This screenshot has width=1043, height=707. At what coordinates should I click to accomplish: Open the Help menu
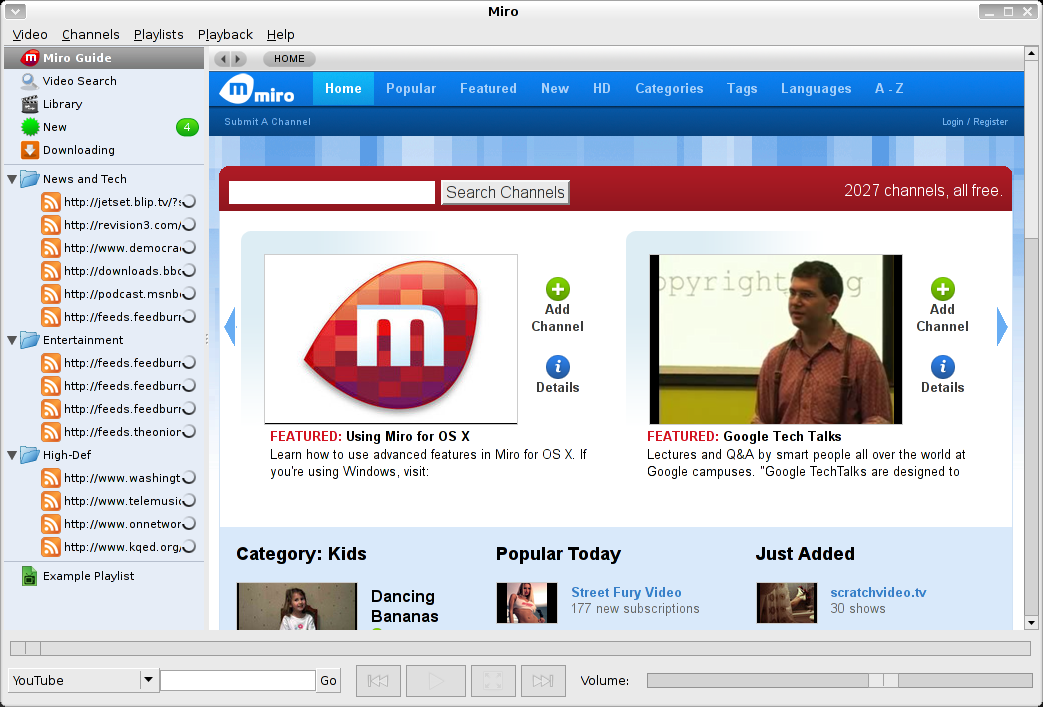coord(281,35)
